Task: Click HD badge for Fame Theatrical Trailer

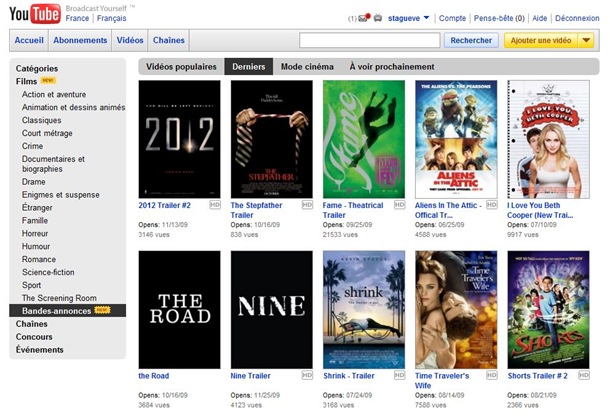Action: pyautogui.click(x=400, y=205)
